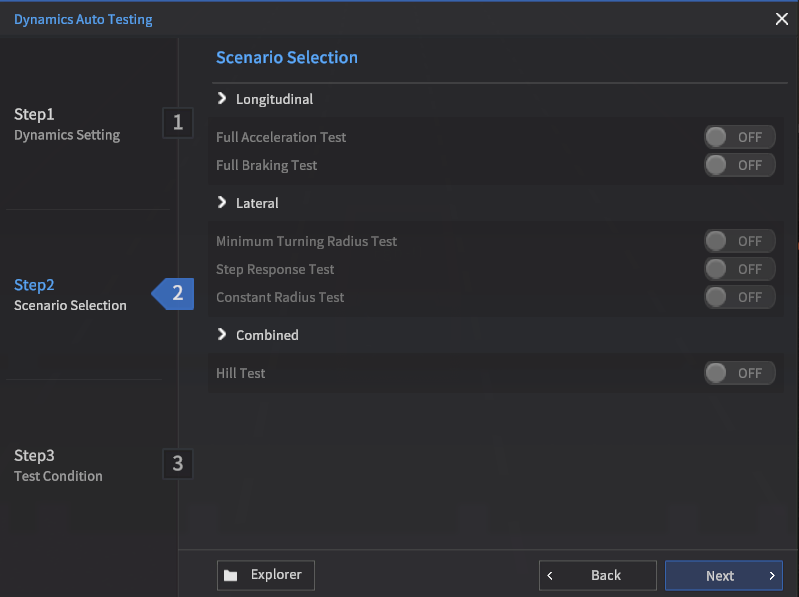Click the right arrow on Next button
This screenshot has height=597, width=799.
(771, 575)
